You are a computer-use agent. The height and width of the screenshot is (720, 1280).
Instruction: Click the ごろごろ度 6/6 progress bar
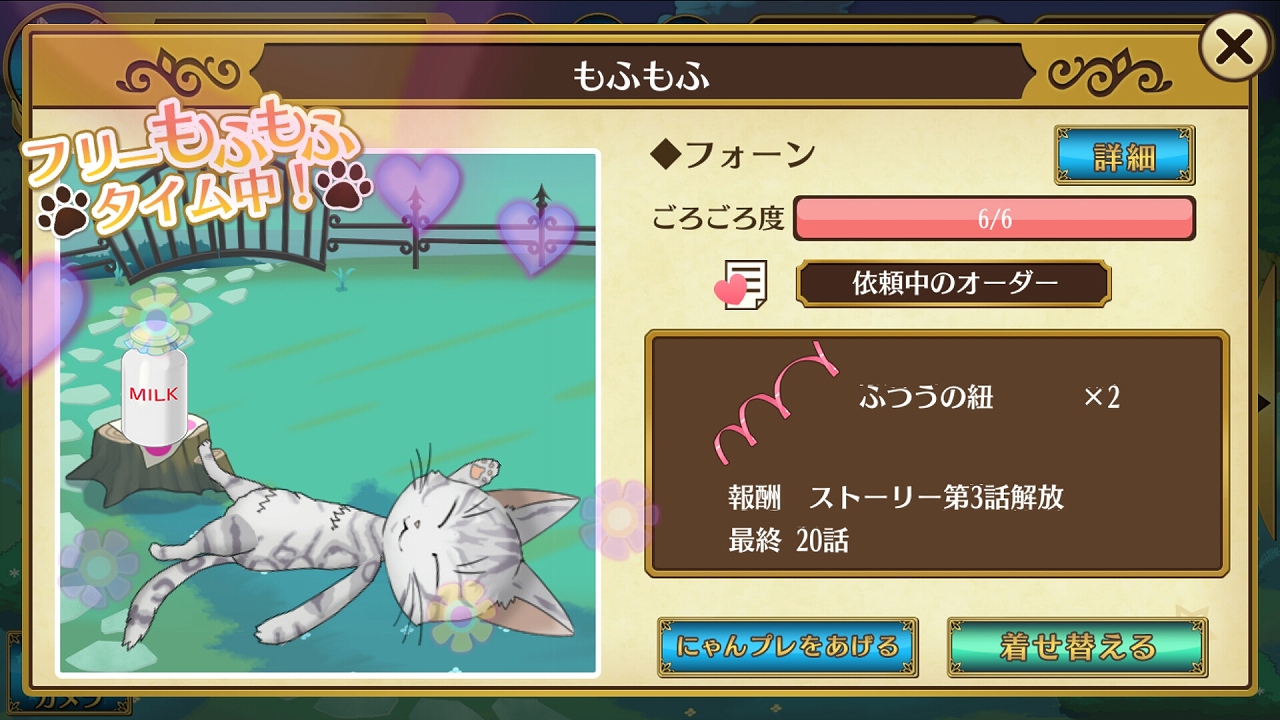[994, 219]
